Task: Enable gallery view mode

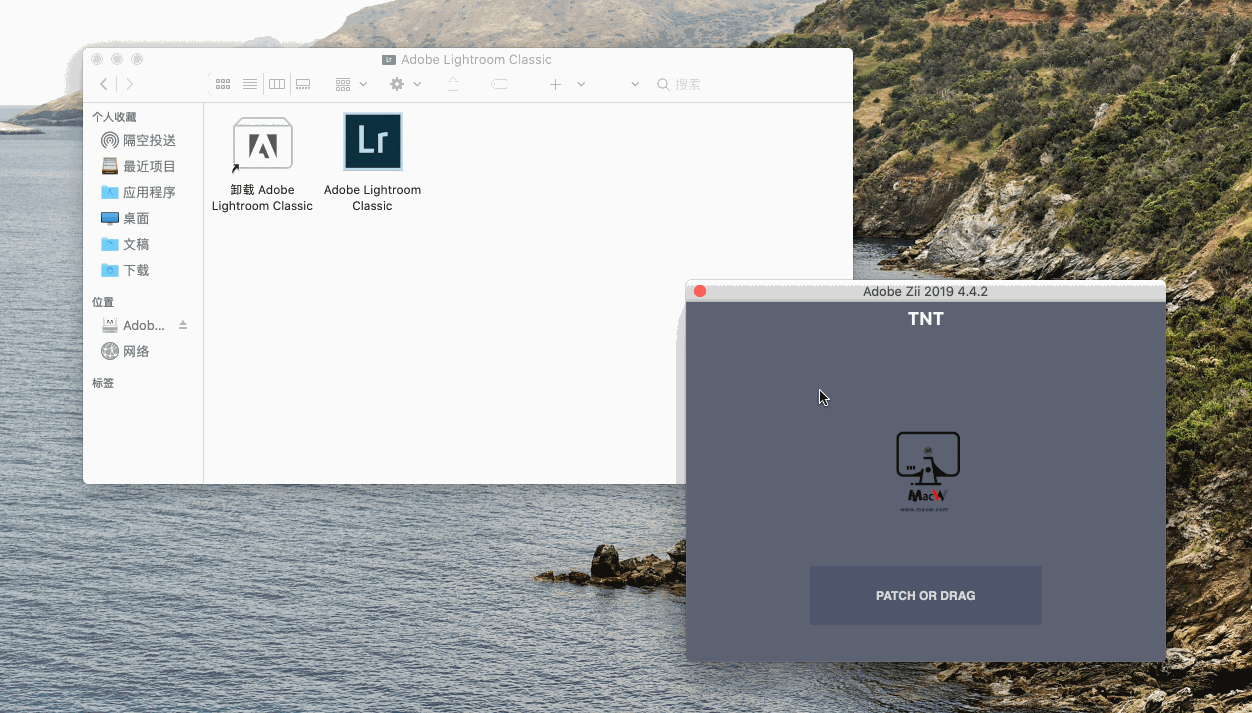Action: [303, 84]
